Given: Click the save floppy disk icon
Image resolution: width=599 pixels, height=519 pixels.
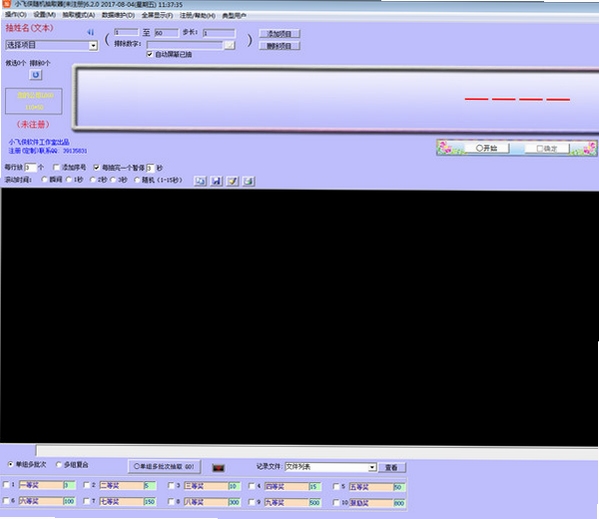Looking at the screenshot, I should click(x=217, y=181).
